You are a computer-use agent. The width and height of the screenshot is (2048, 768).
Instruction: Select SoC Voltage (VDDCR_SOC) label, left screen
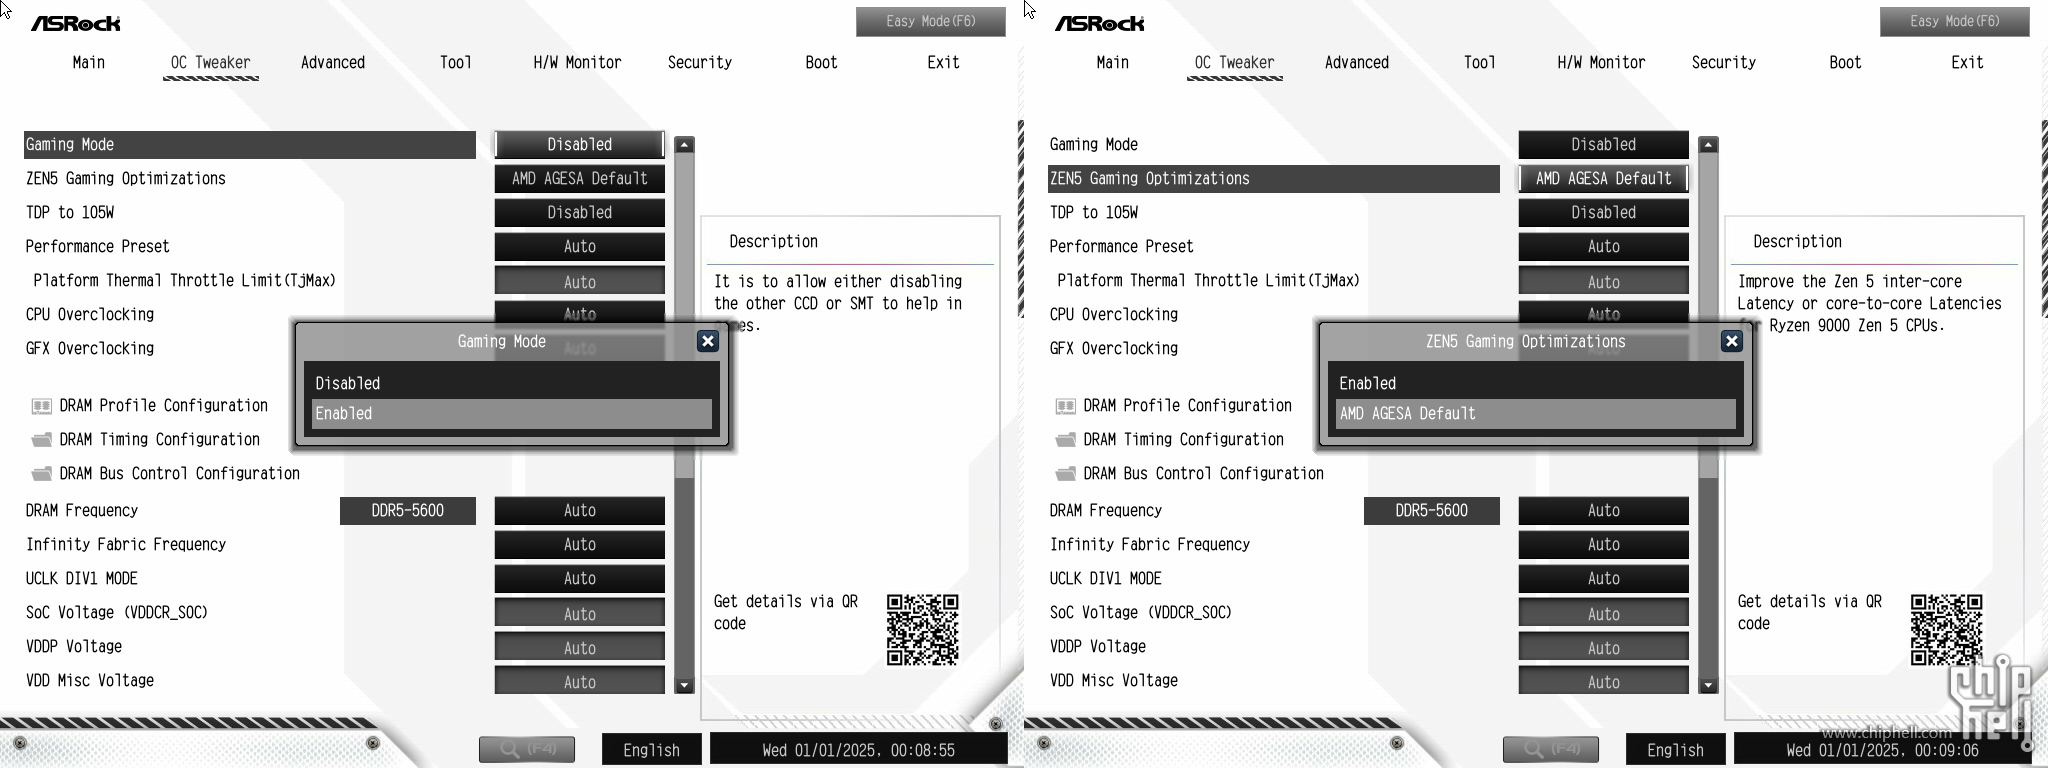pyautogui.click(x=117, y=613)
